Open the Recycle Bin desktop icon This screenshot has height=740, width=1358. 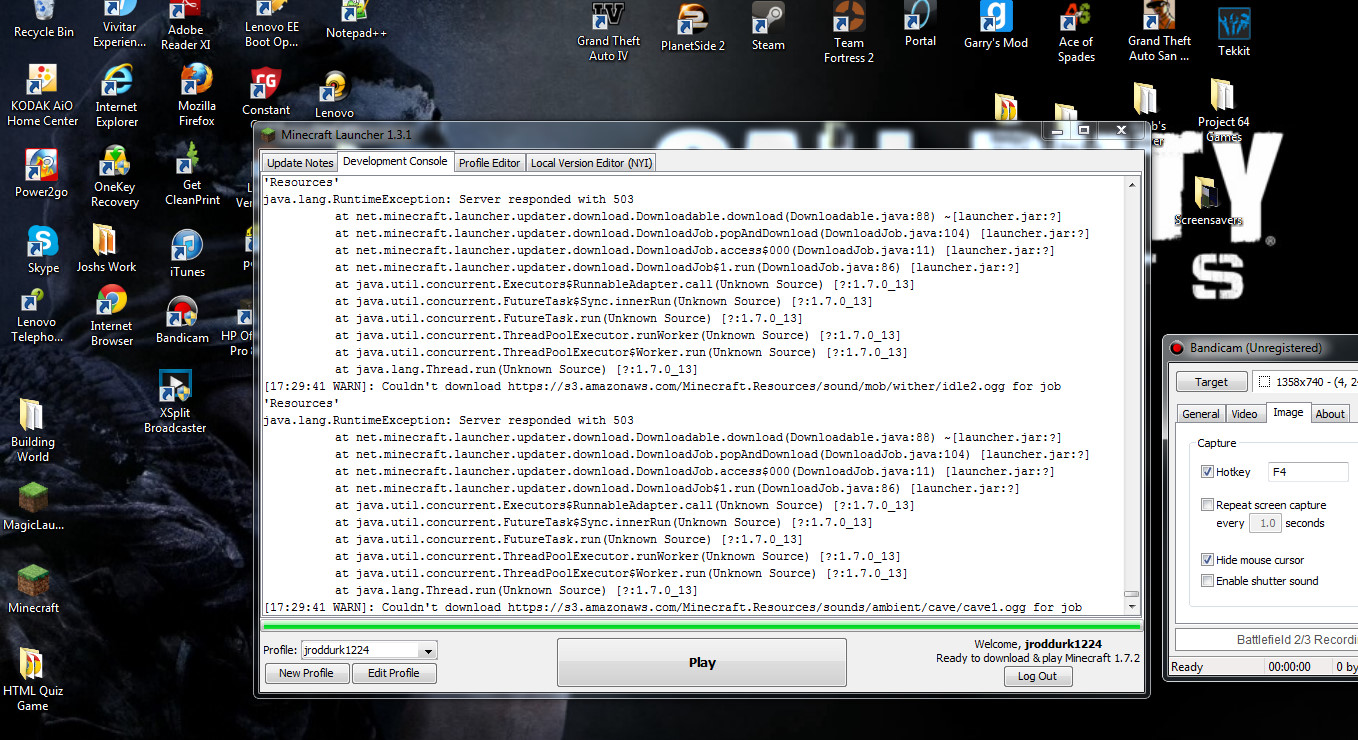coord(43,20)
